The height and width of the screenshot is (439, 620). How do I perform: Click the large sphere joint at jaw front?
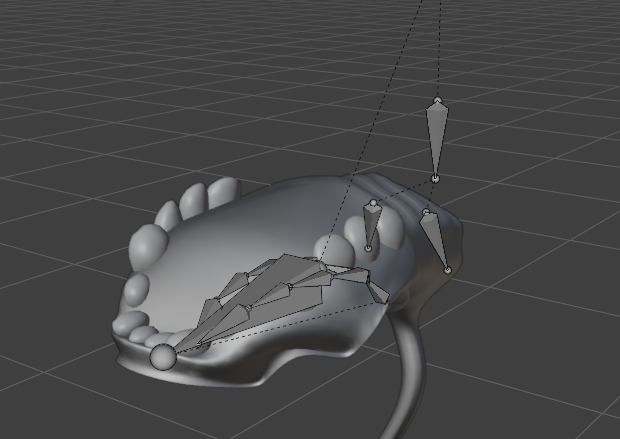click(163, 357)
